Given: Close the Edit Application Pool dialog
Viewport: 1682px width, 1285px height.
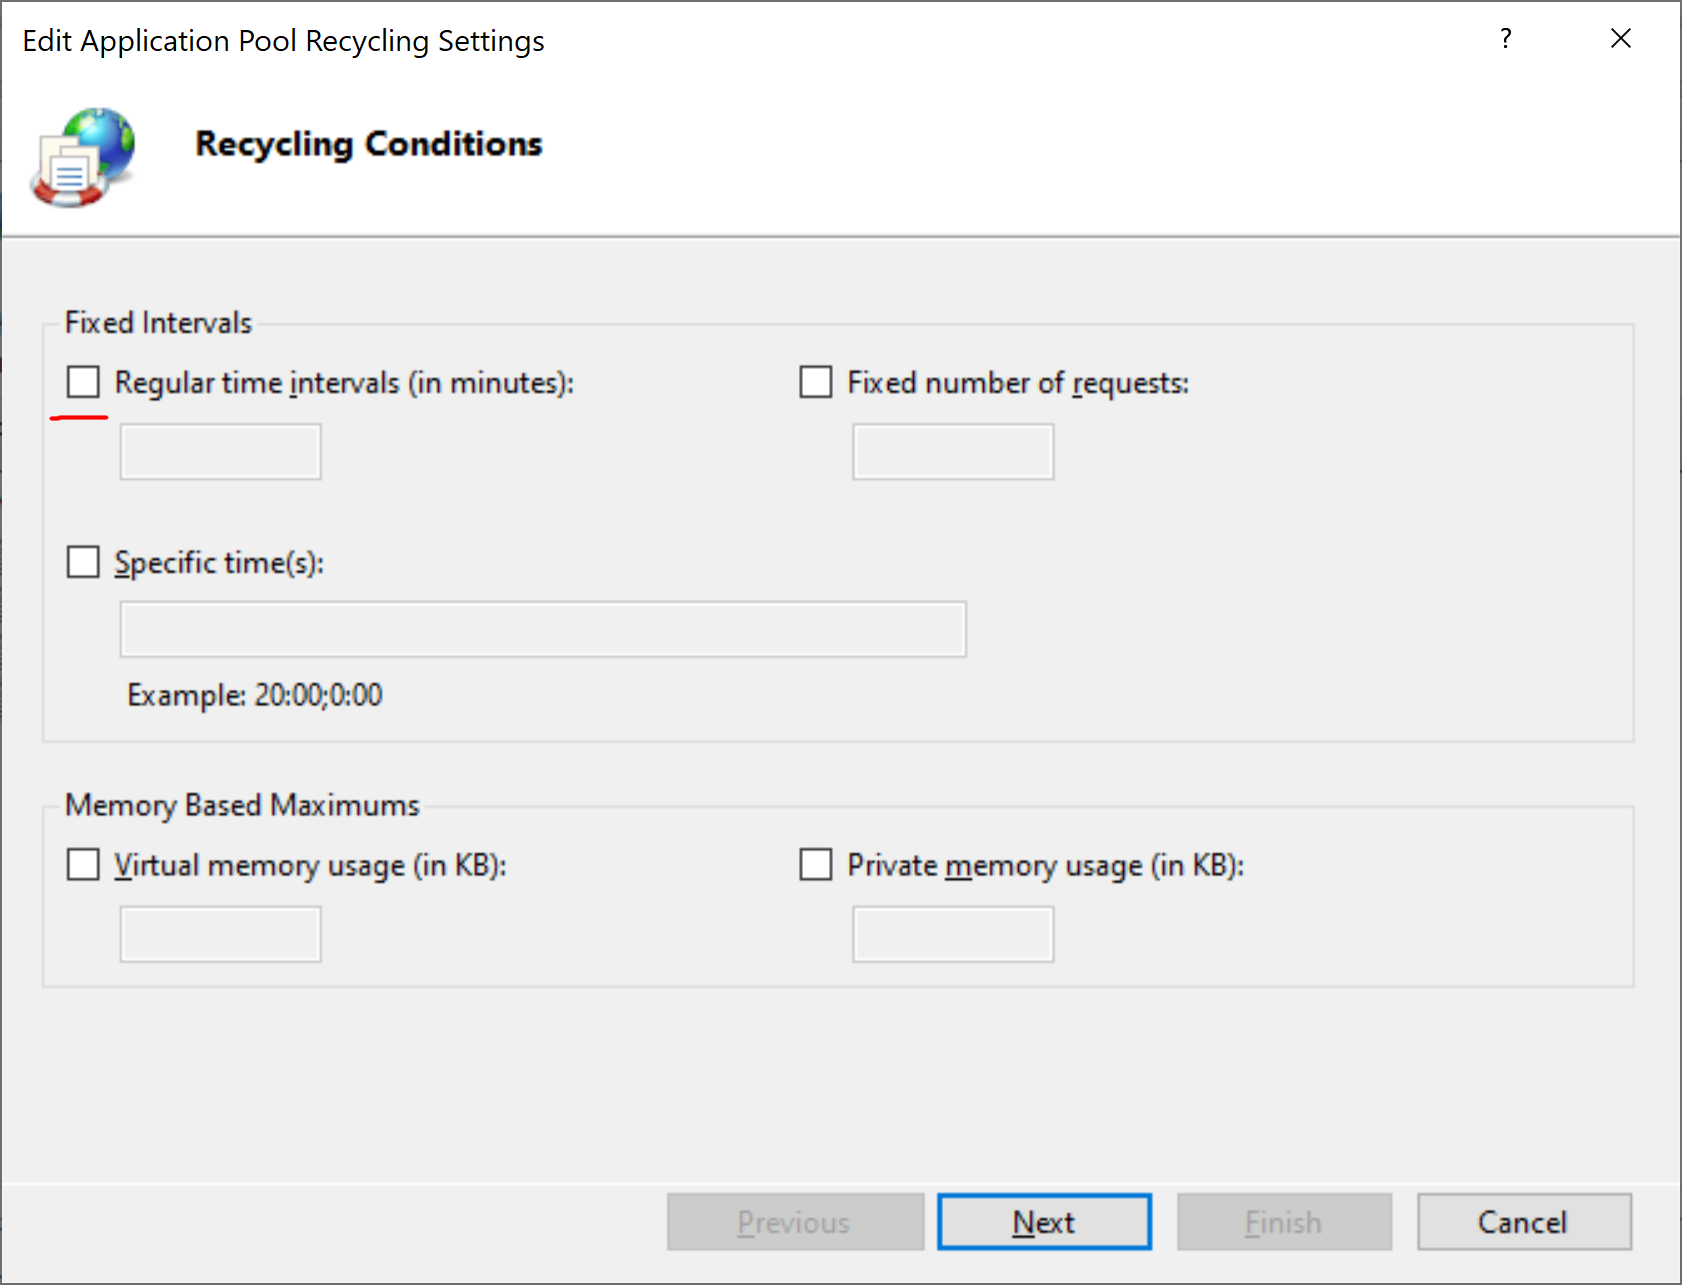Looking at the screenshot, I should pyautogui.click(x=1620, y=39).
